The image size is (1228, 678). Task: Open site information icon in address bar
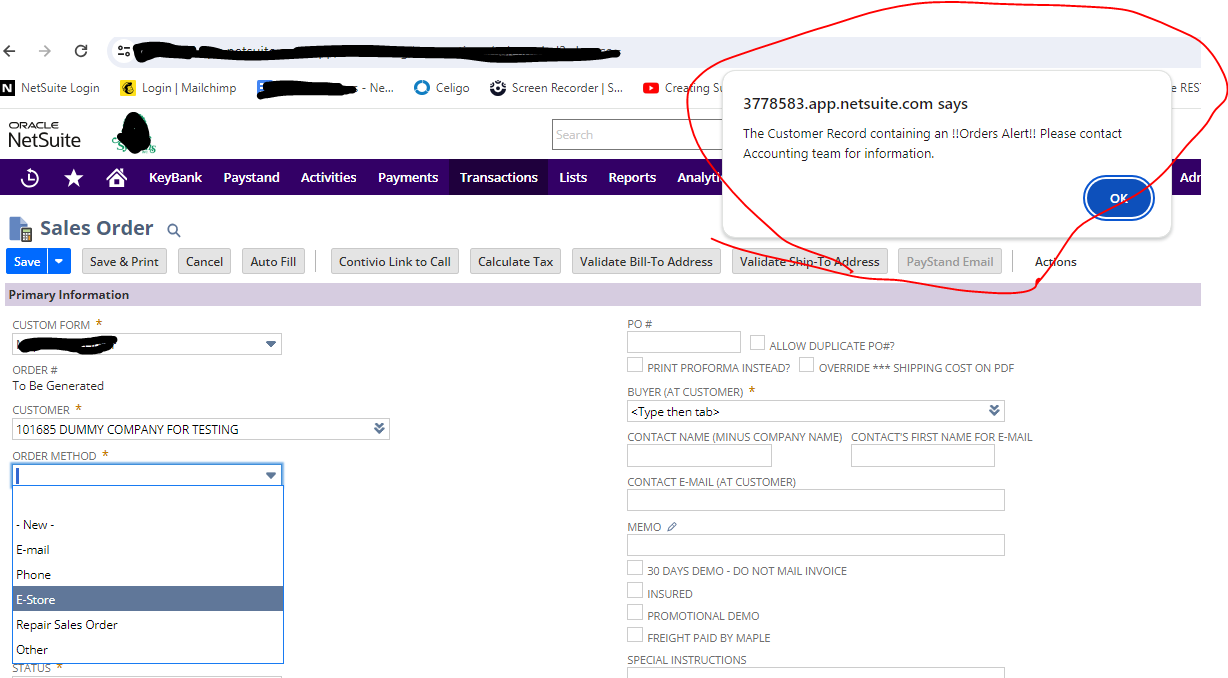124,51
